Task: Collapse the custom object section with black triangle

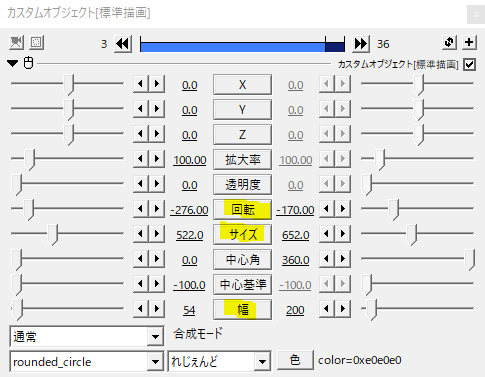Action: 13,63
